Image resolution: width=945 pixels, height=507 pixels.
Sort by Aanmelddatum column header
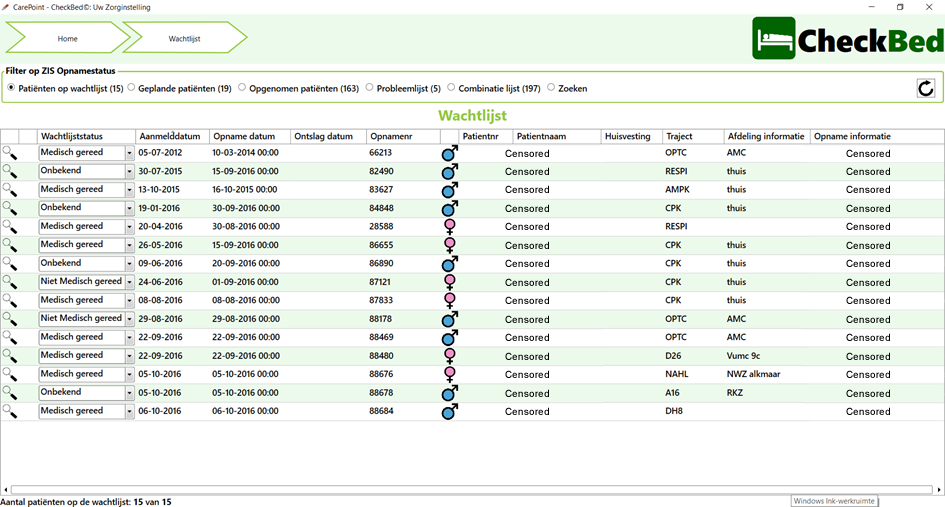pyautogui.click(x=172, y=136)
